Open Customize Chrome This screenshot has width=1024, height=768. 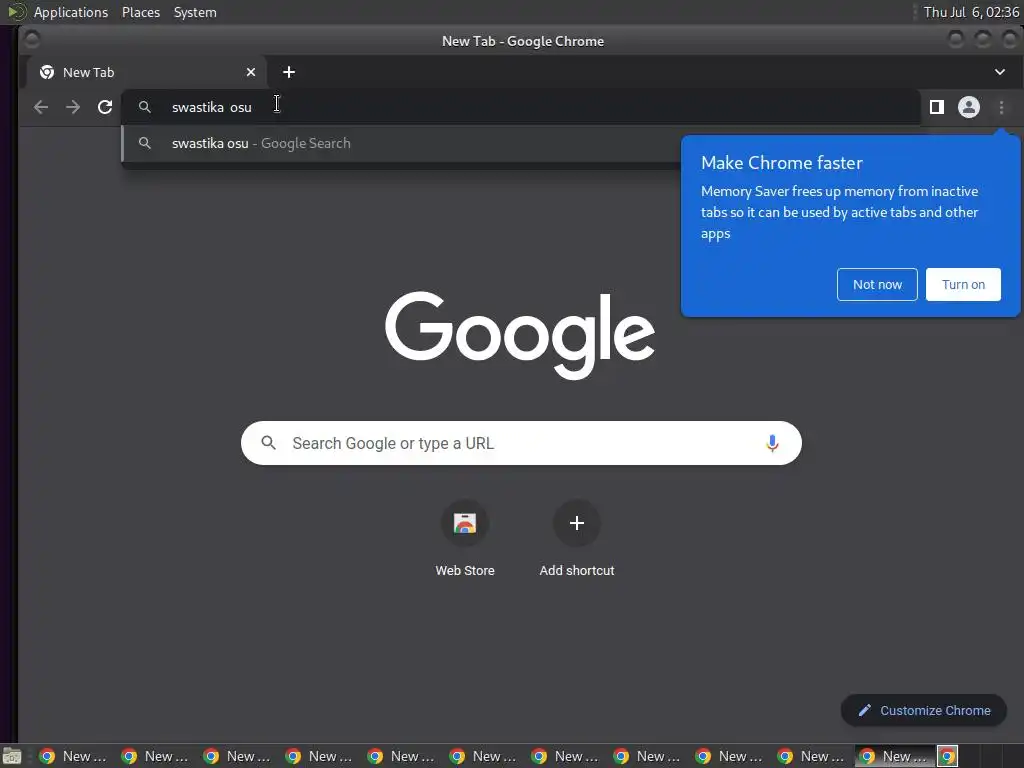coord(923,711)
